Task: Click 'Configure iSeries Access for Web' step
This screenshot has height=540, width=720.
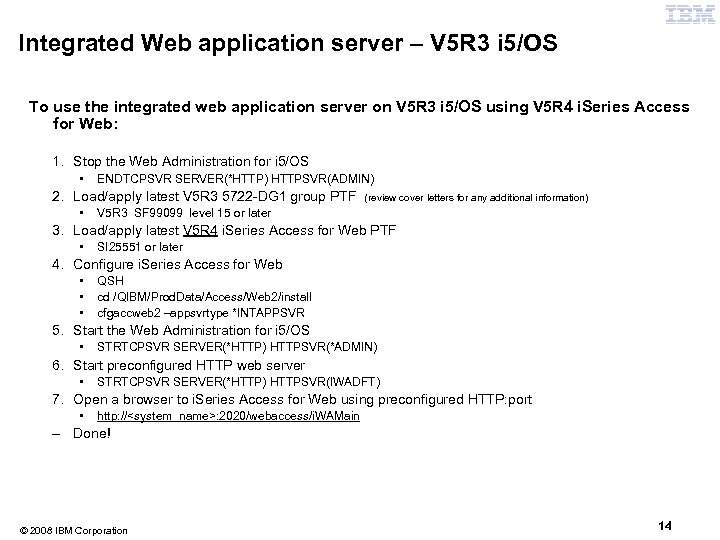Action: pyautogui.click(x=178, y=264)
